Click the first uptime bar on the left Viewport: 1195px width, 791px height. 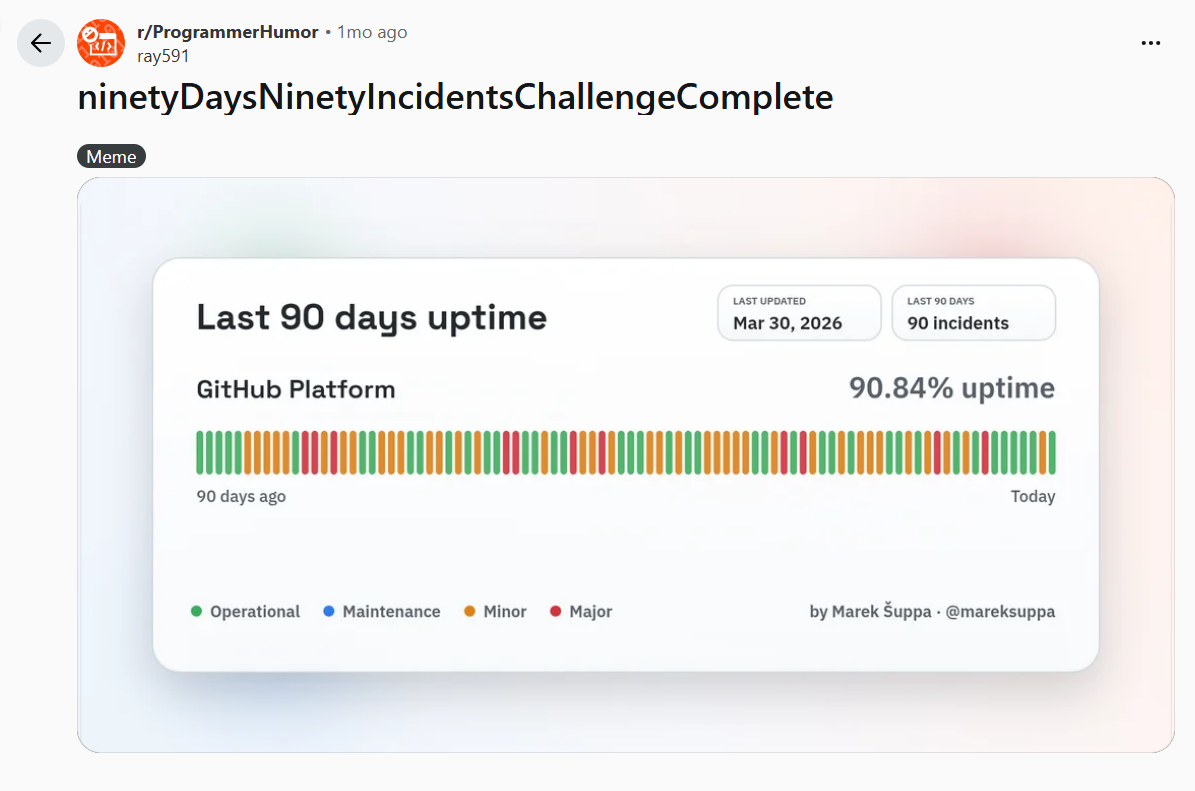pos(200,453)
